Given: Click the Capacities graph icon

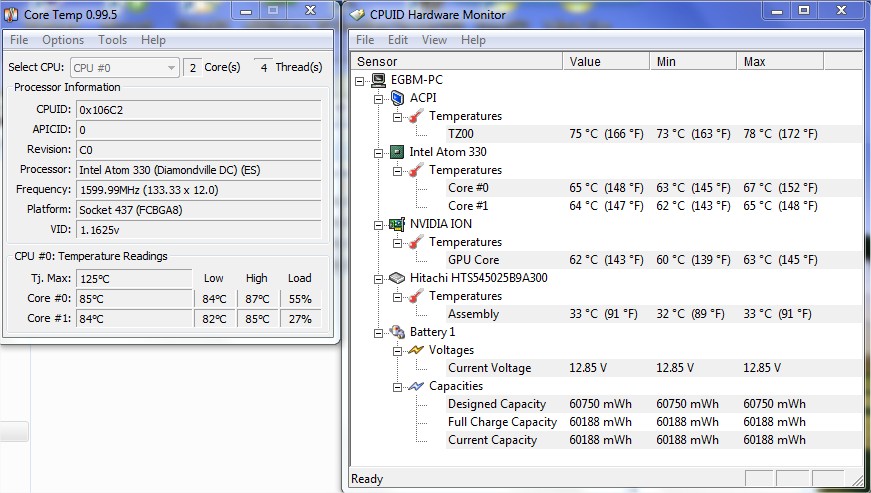Looking at the screenshot, I should pyautogui.click(x=416, y=386).
